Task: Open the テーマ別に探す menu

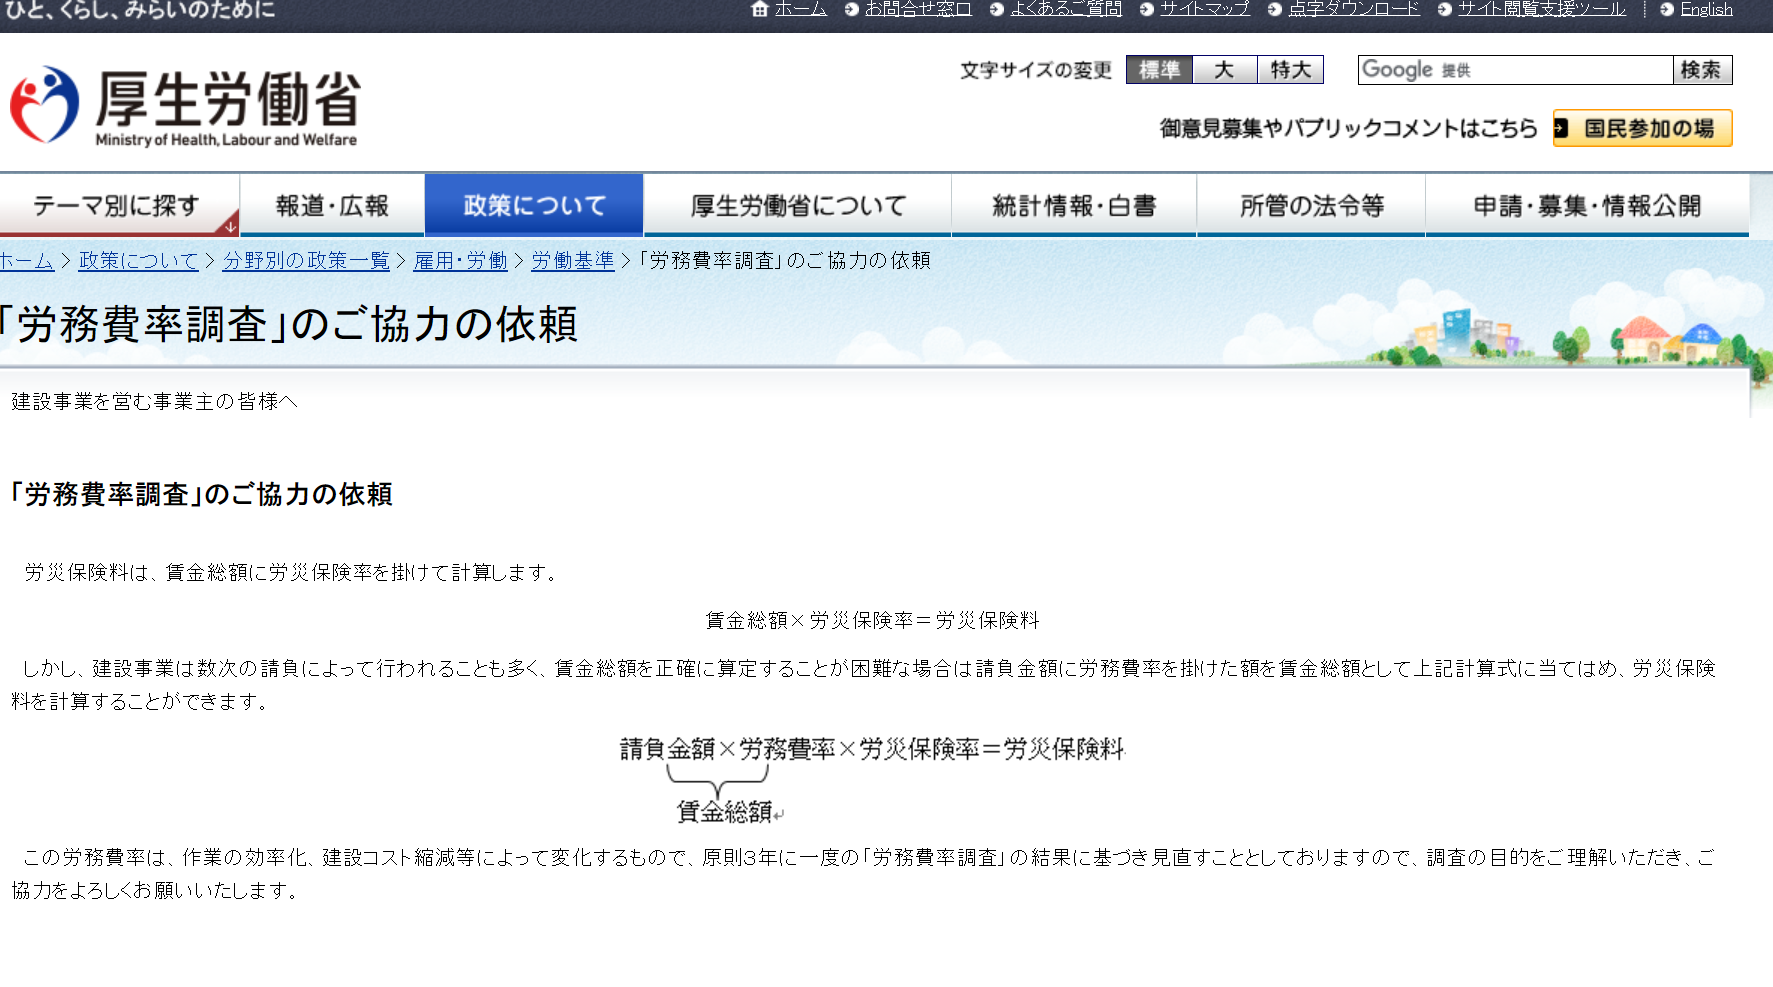Action: (116, 206)
